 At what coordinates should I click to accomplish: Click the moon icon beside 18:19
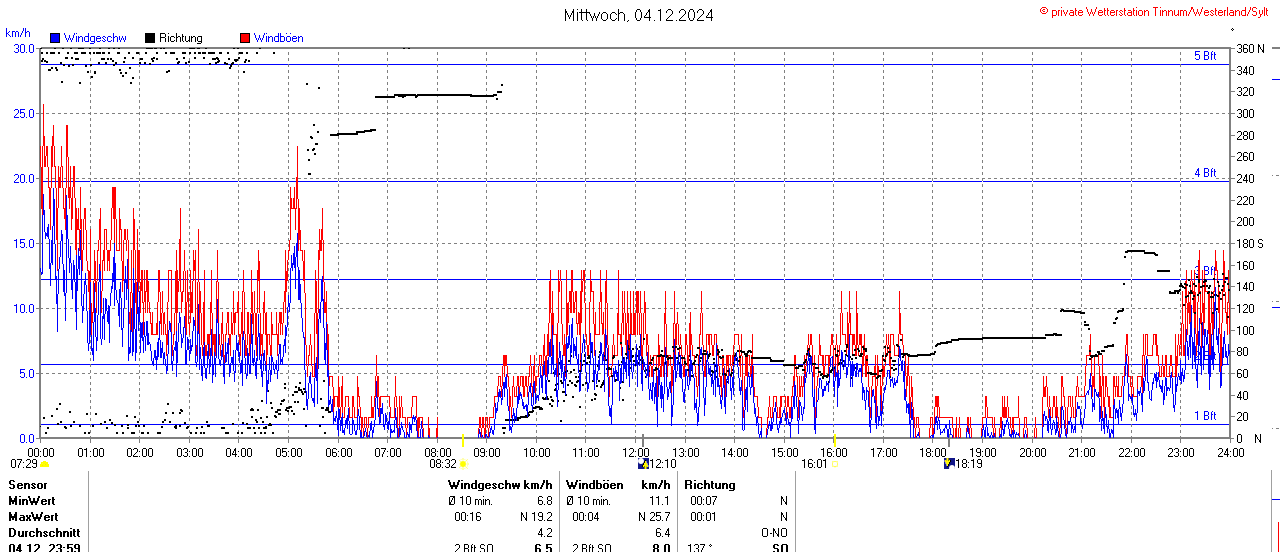coord(949,464)
